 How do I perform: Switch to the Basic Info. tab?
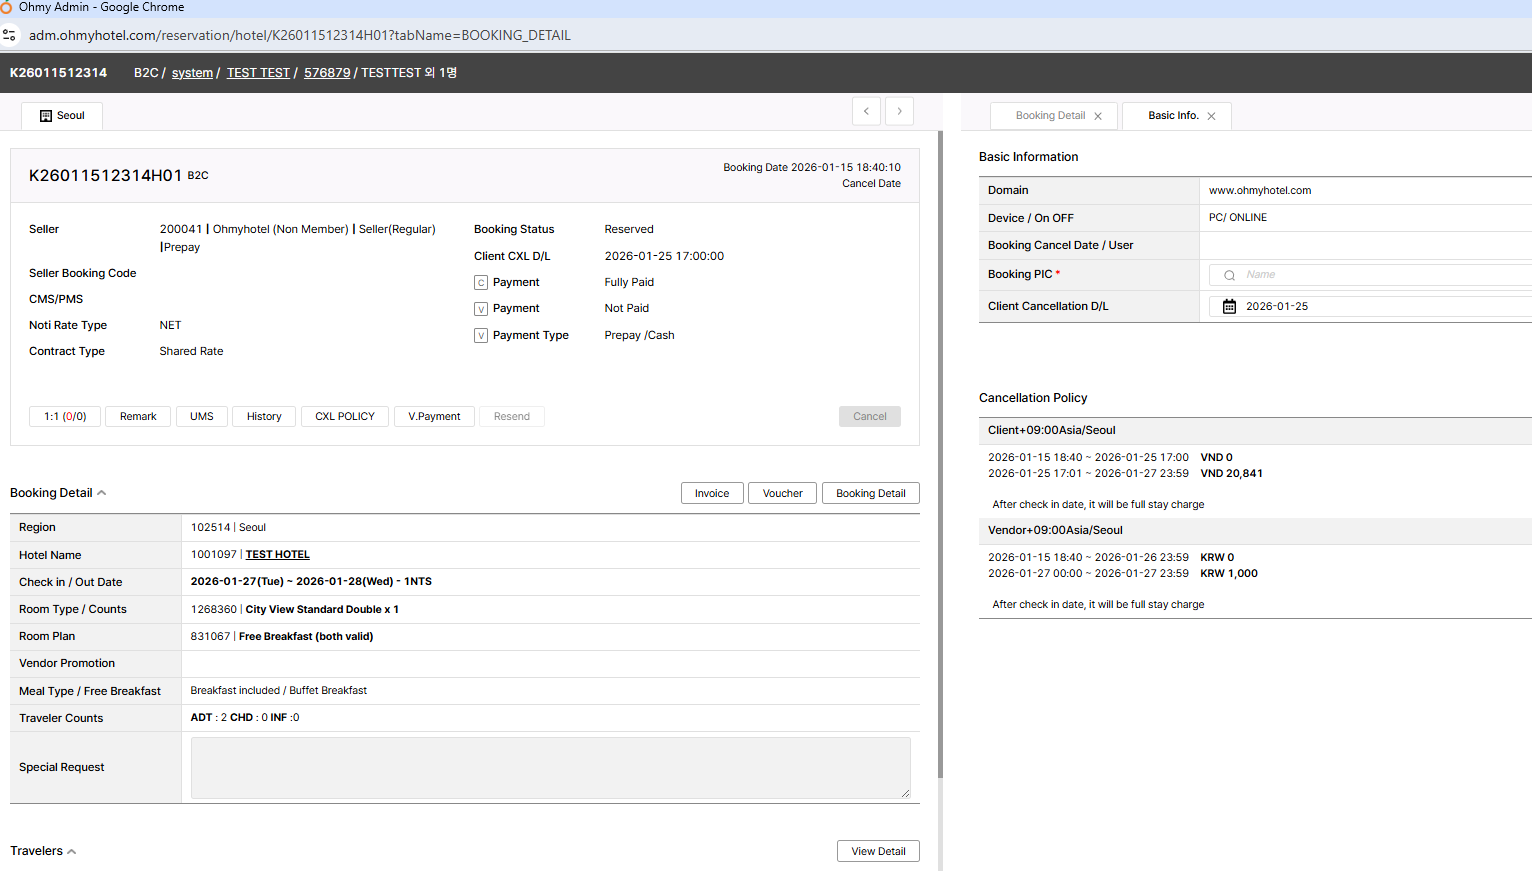point(1173,116)
